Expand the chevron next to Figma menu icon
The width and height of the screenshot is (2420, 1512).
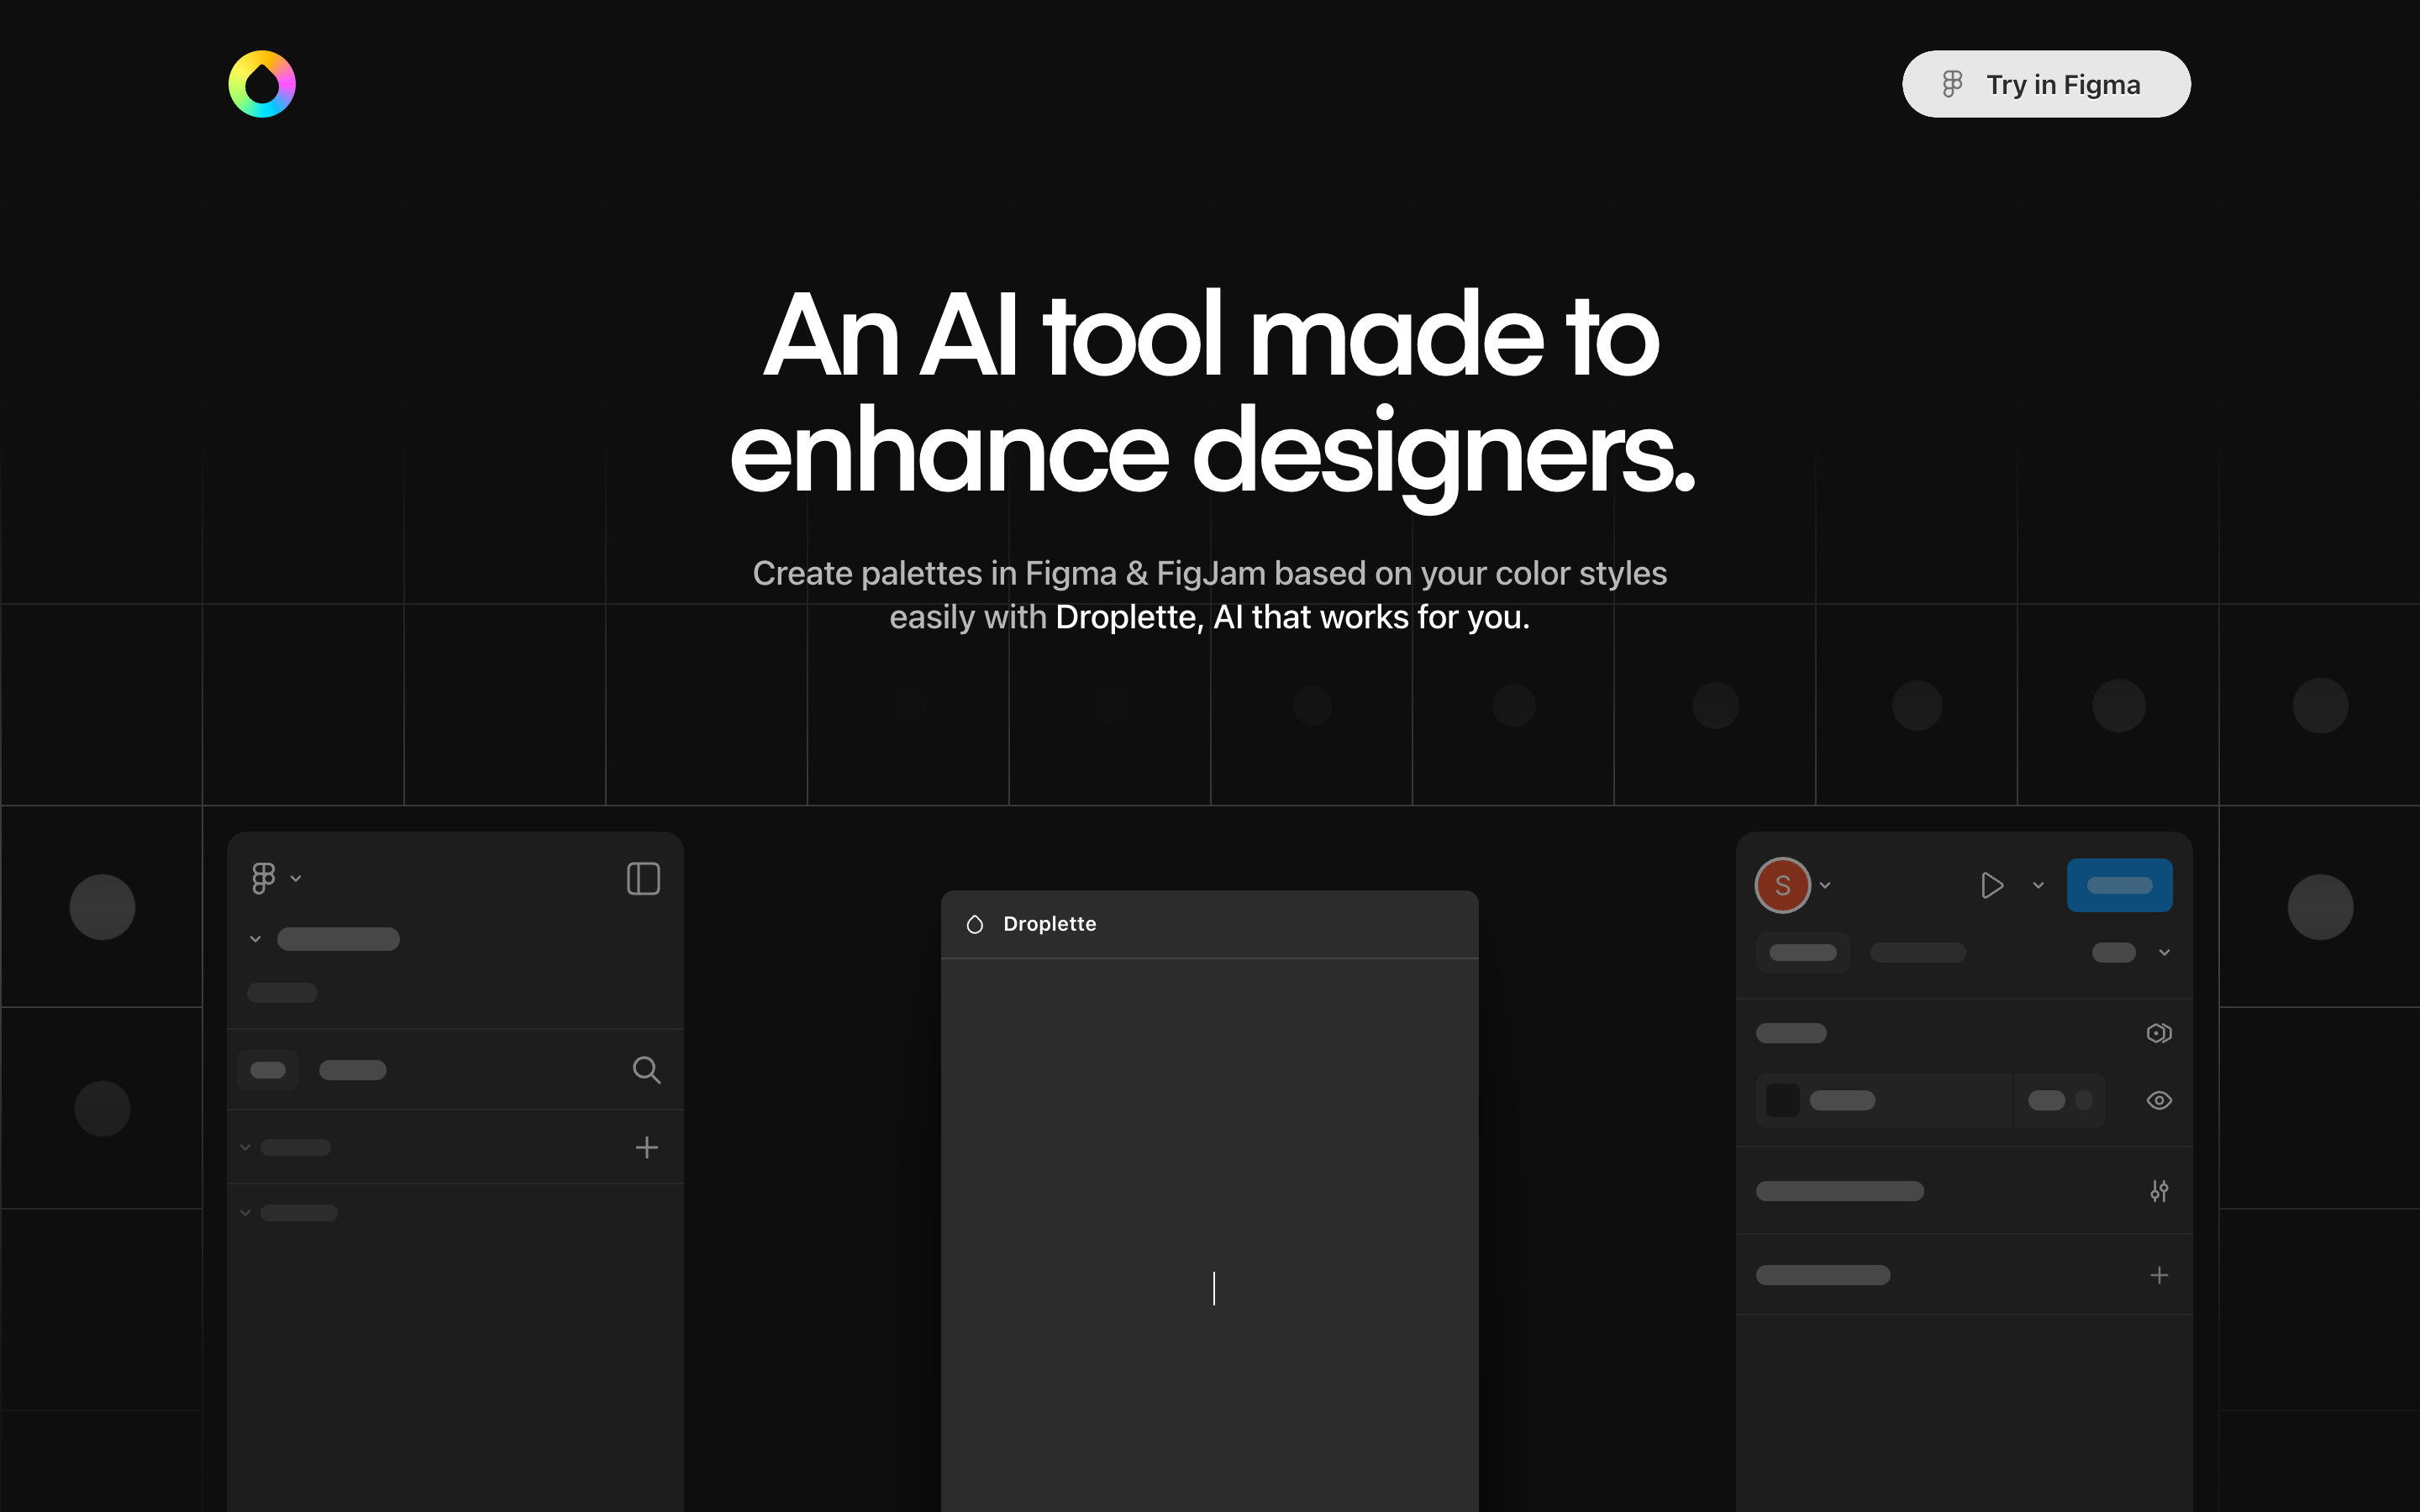point(296,878)
